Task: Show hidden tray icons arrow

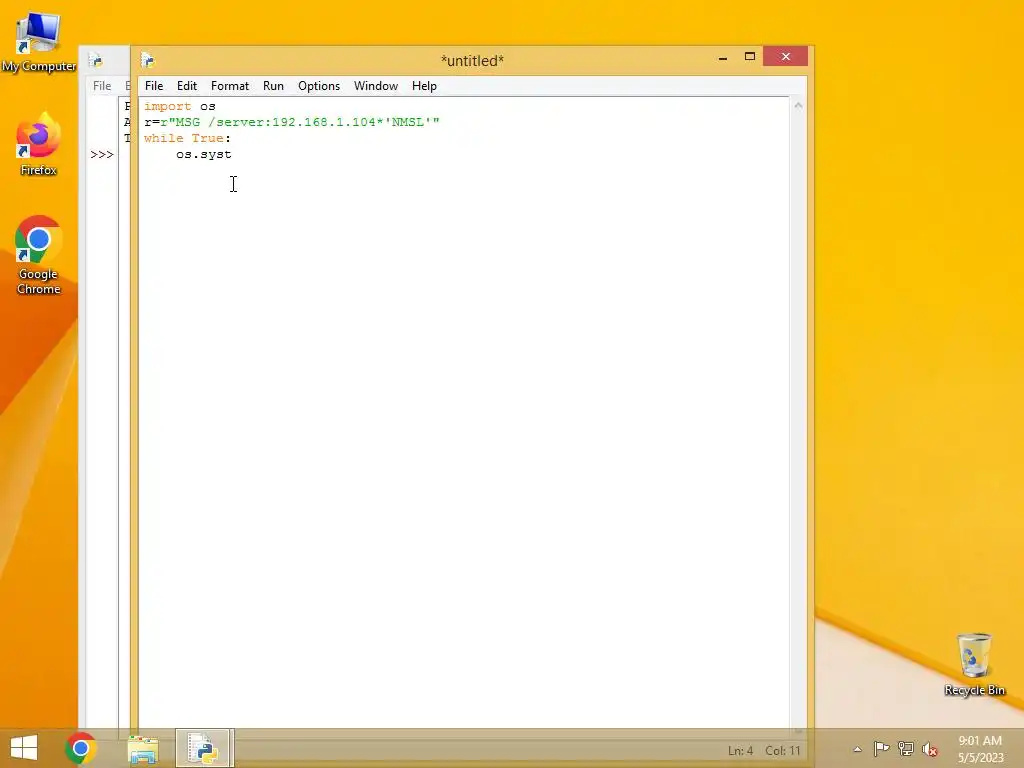Action: coord(857,749)
